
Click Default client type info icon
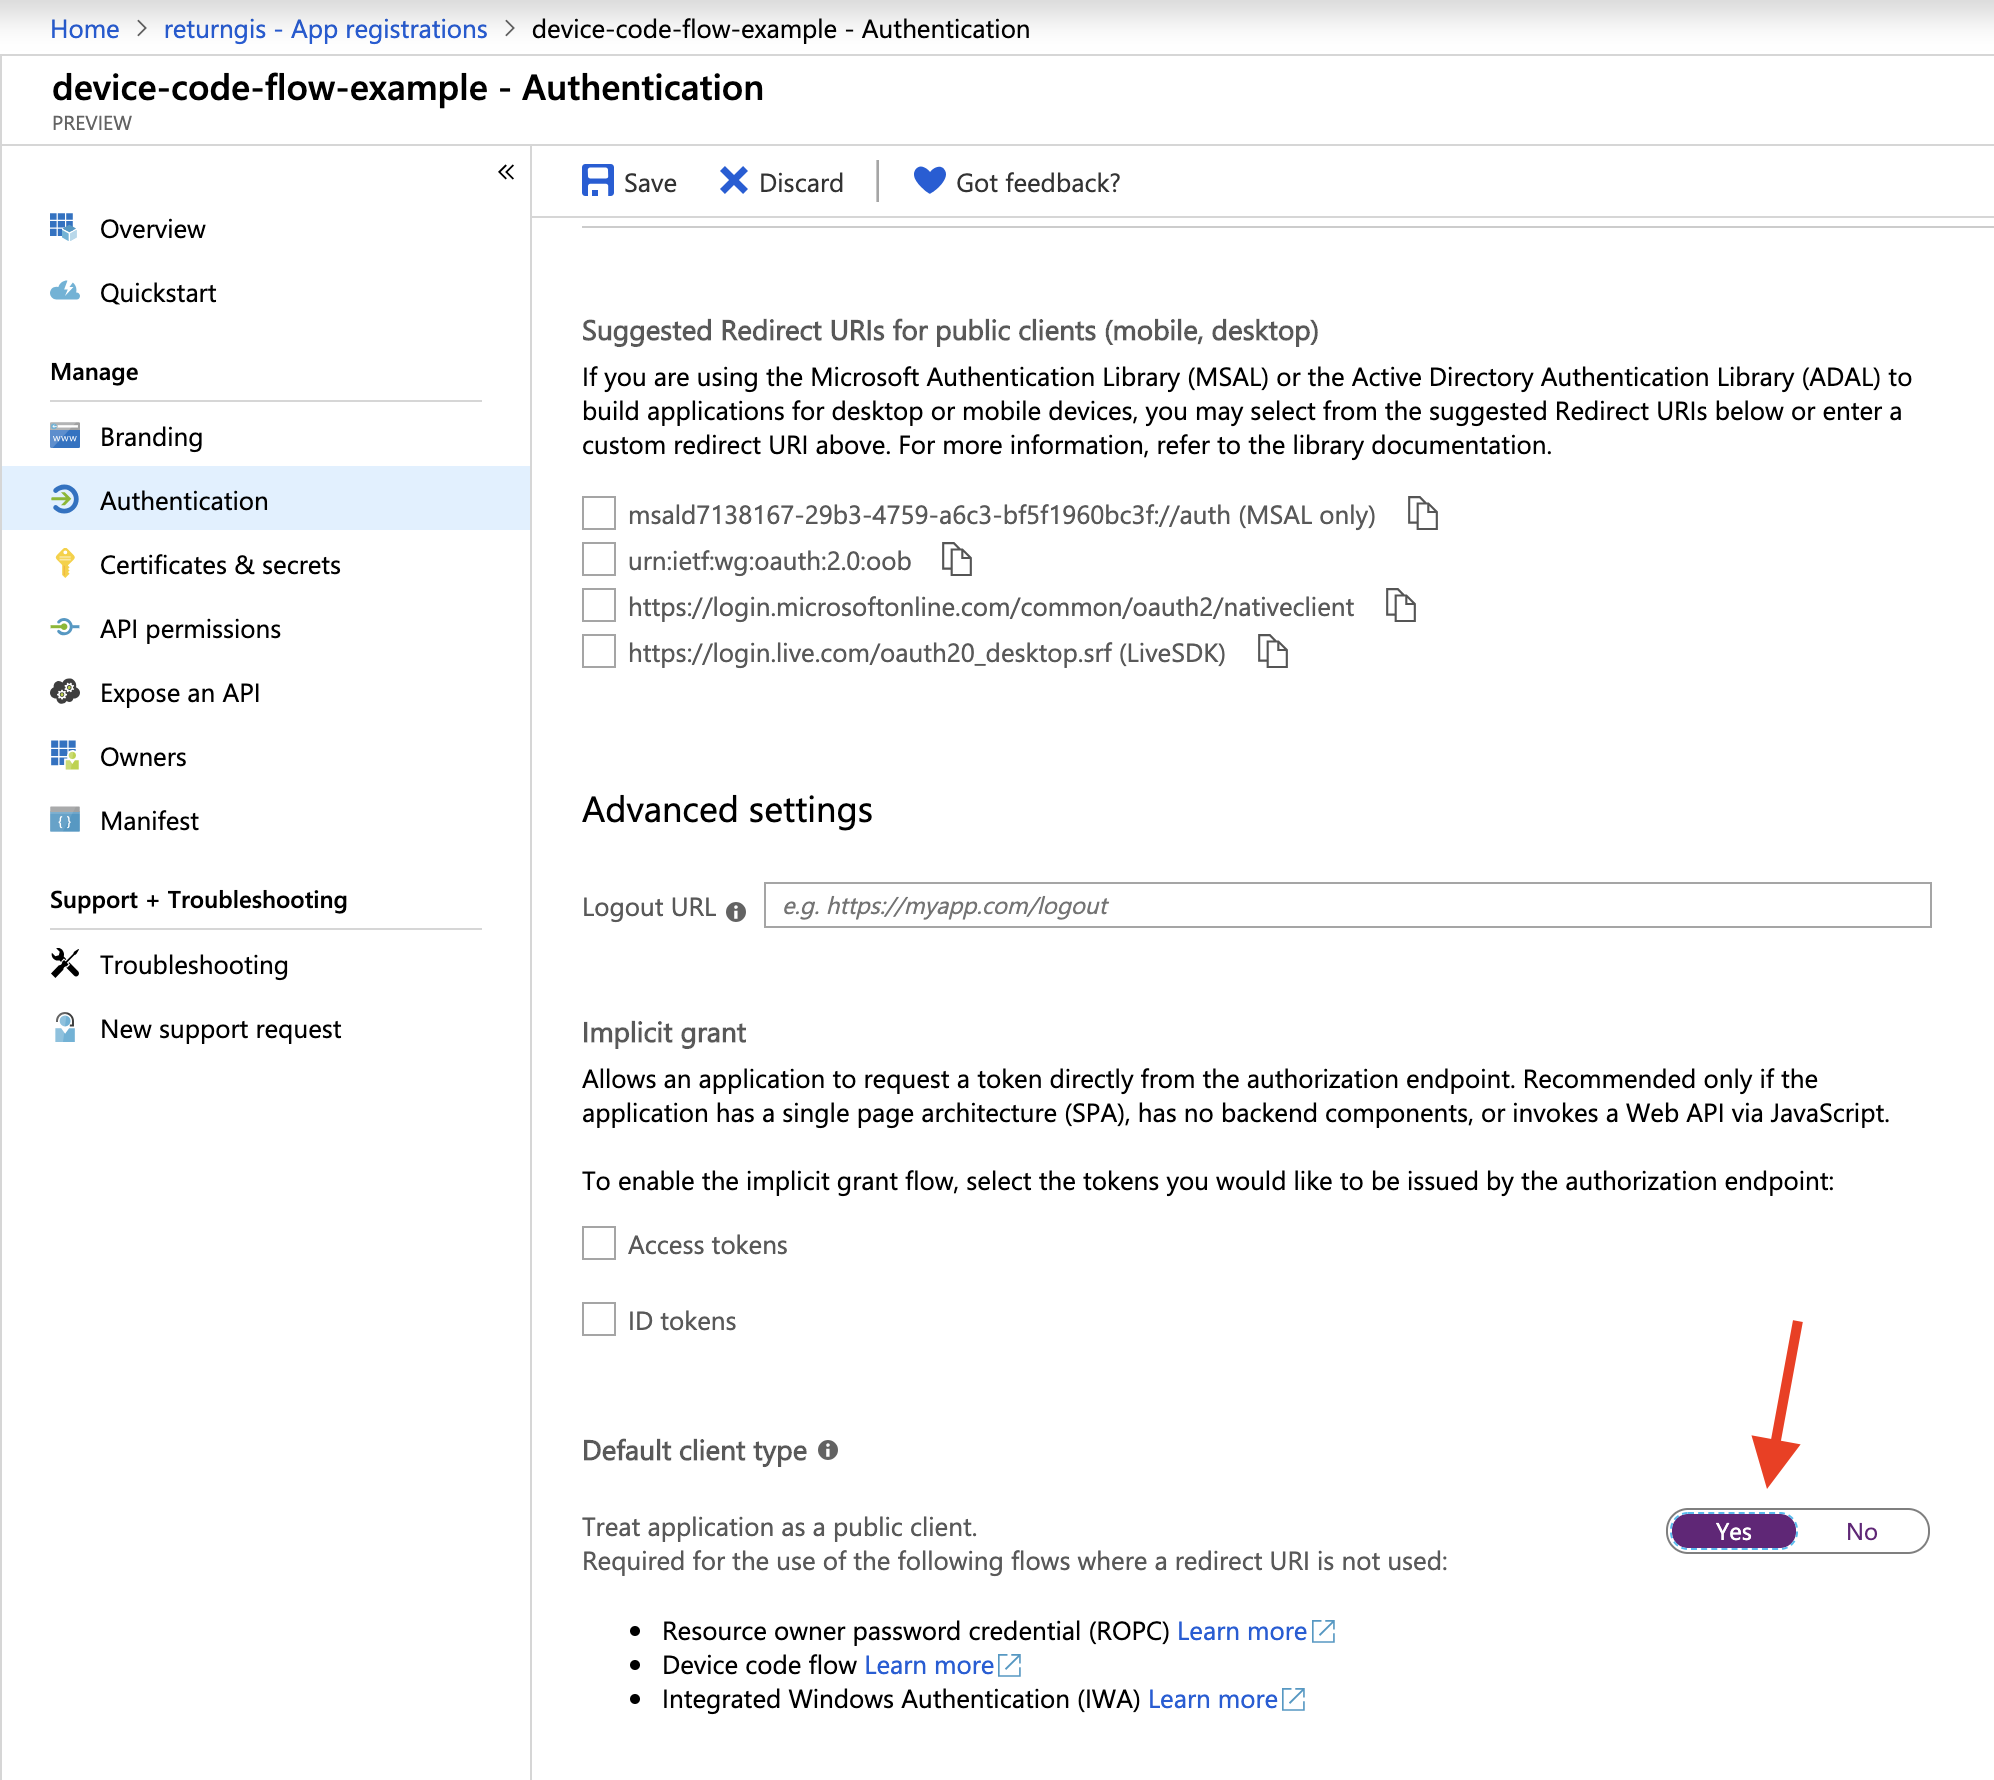(x=827, y=1450)
